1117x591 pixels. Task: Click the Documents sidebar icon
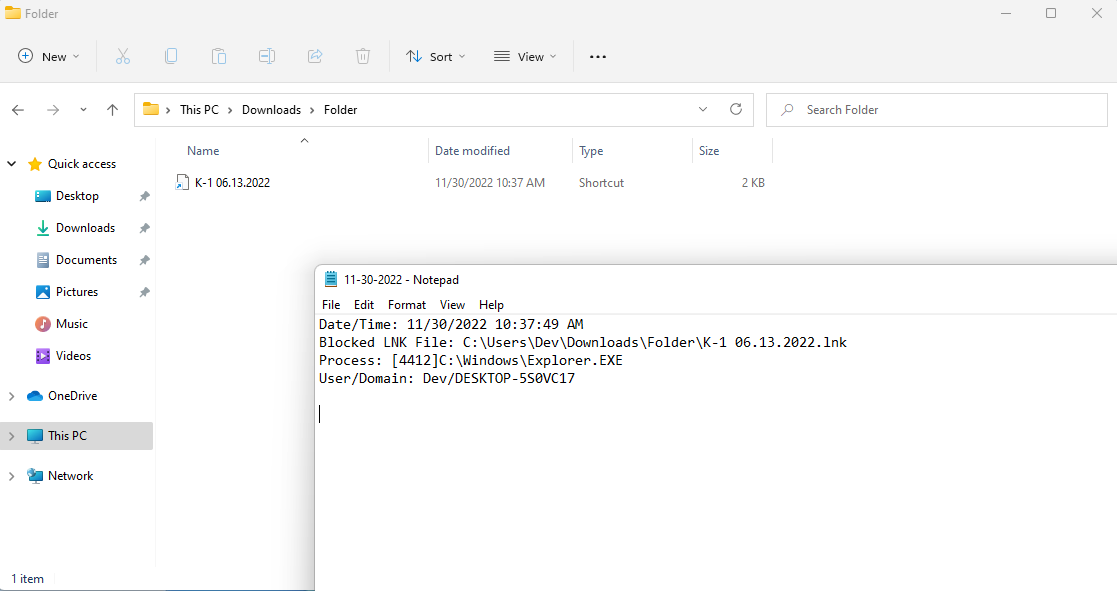tap(43, 260)
